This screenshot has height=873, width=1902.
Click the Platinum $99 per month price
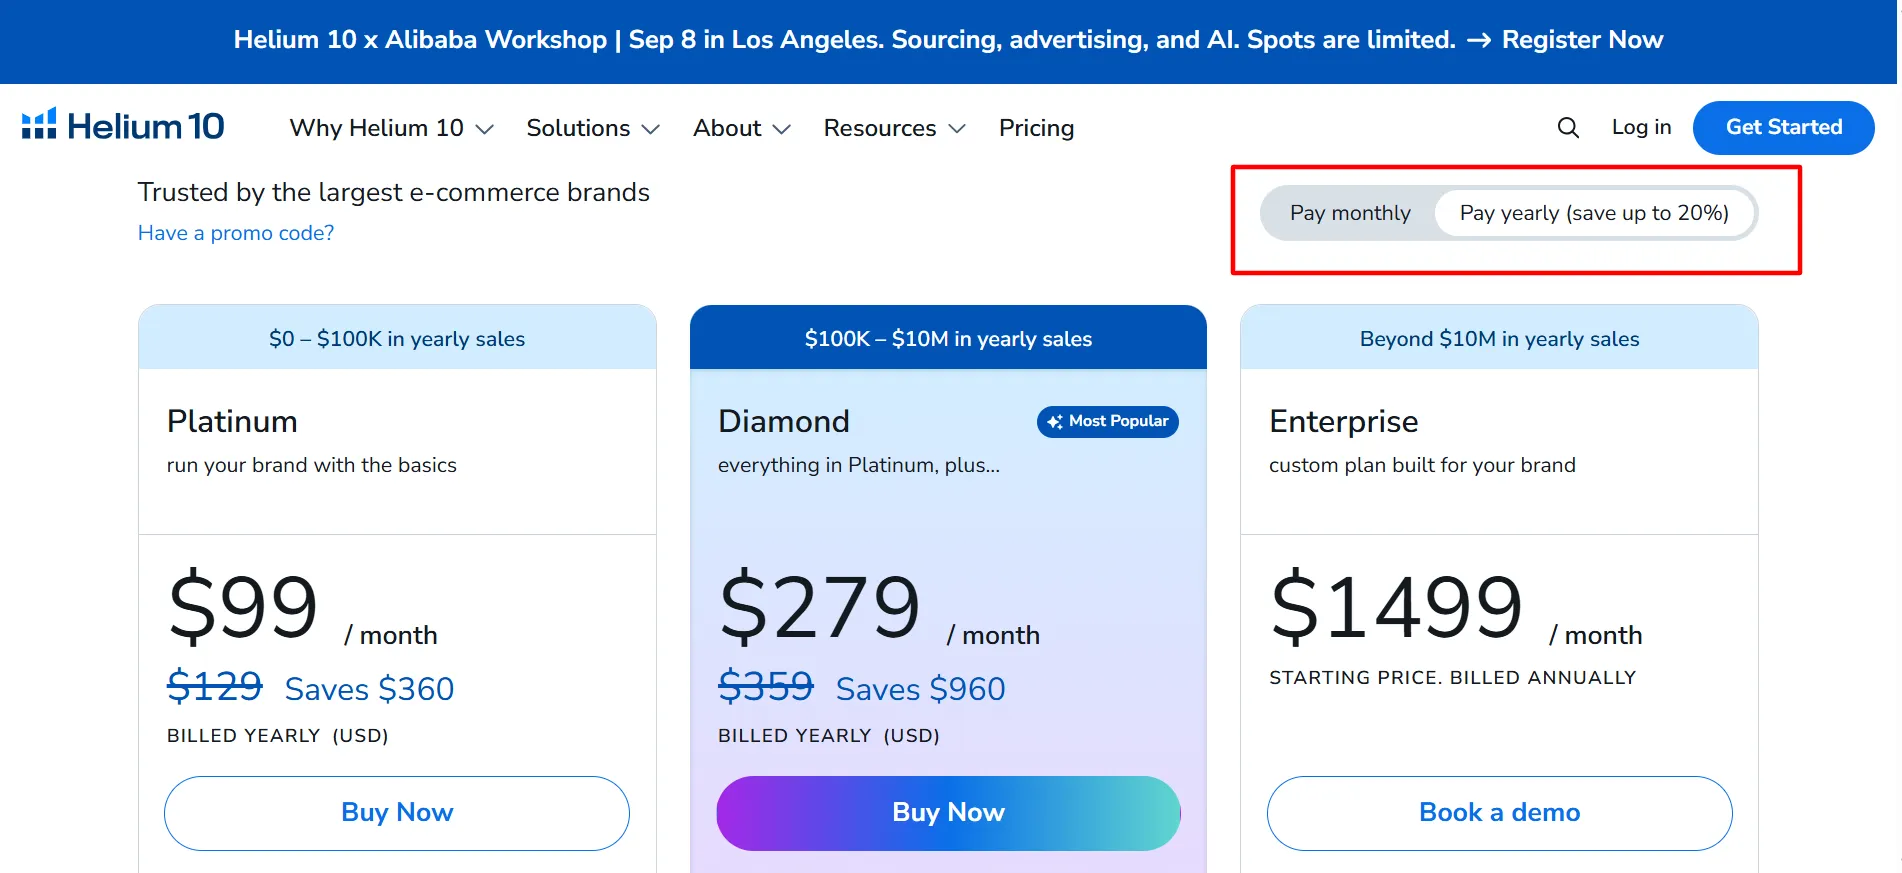302,607
